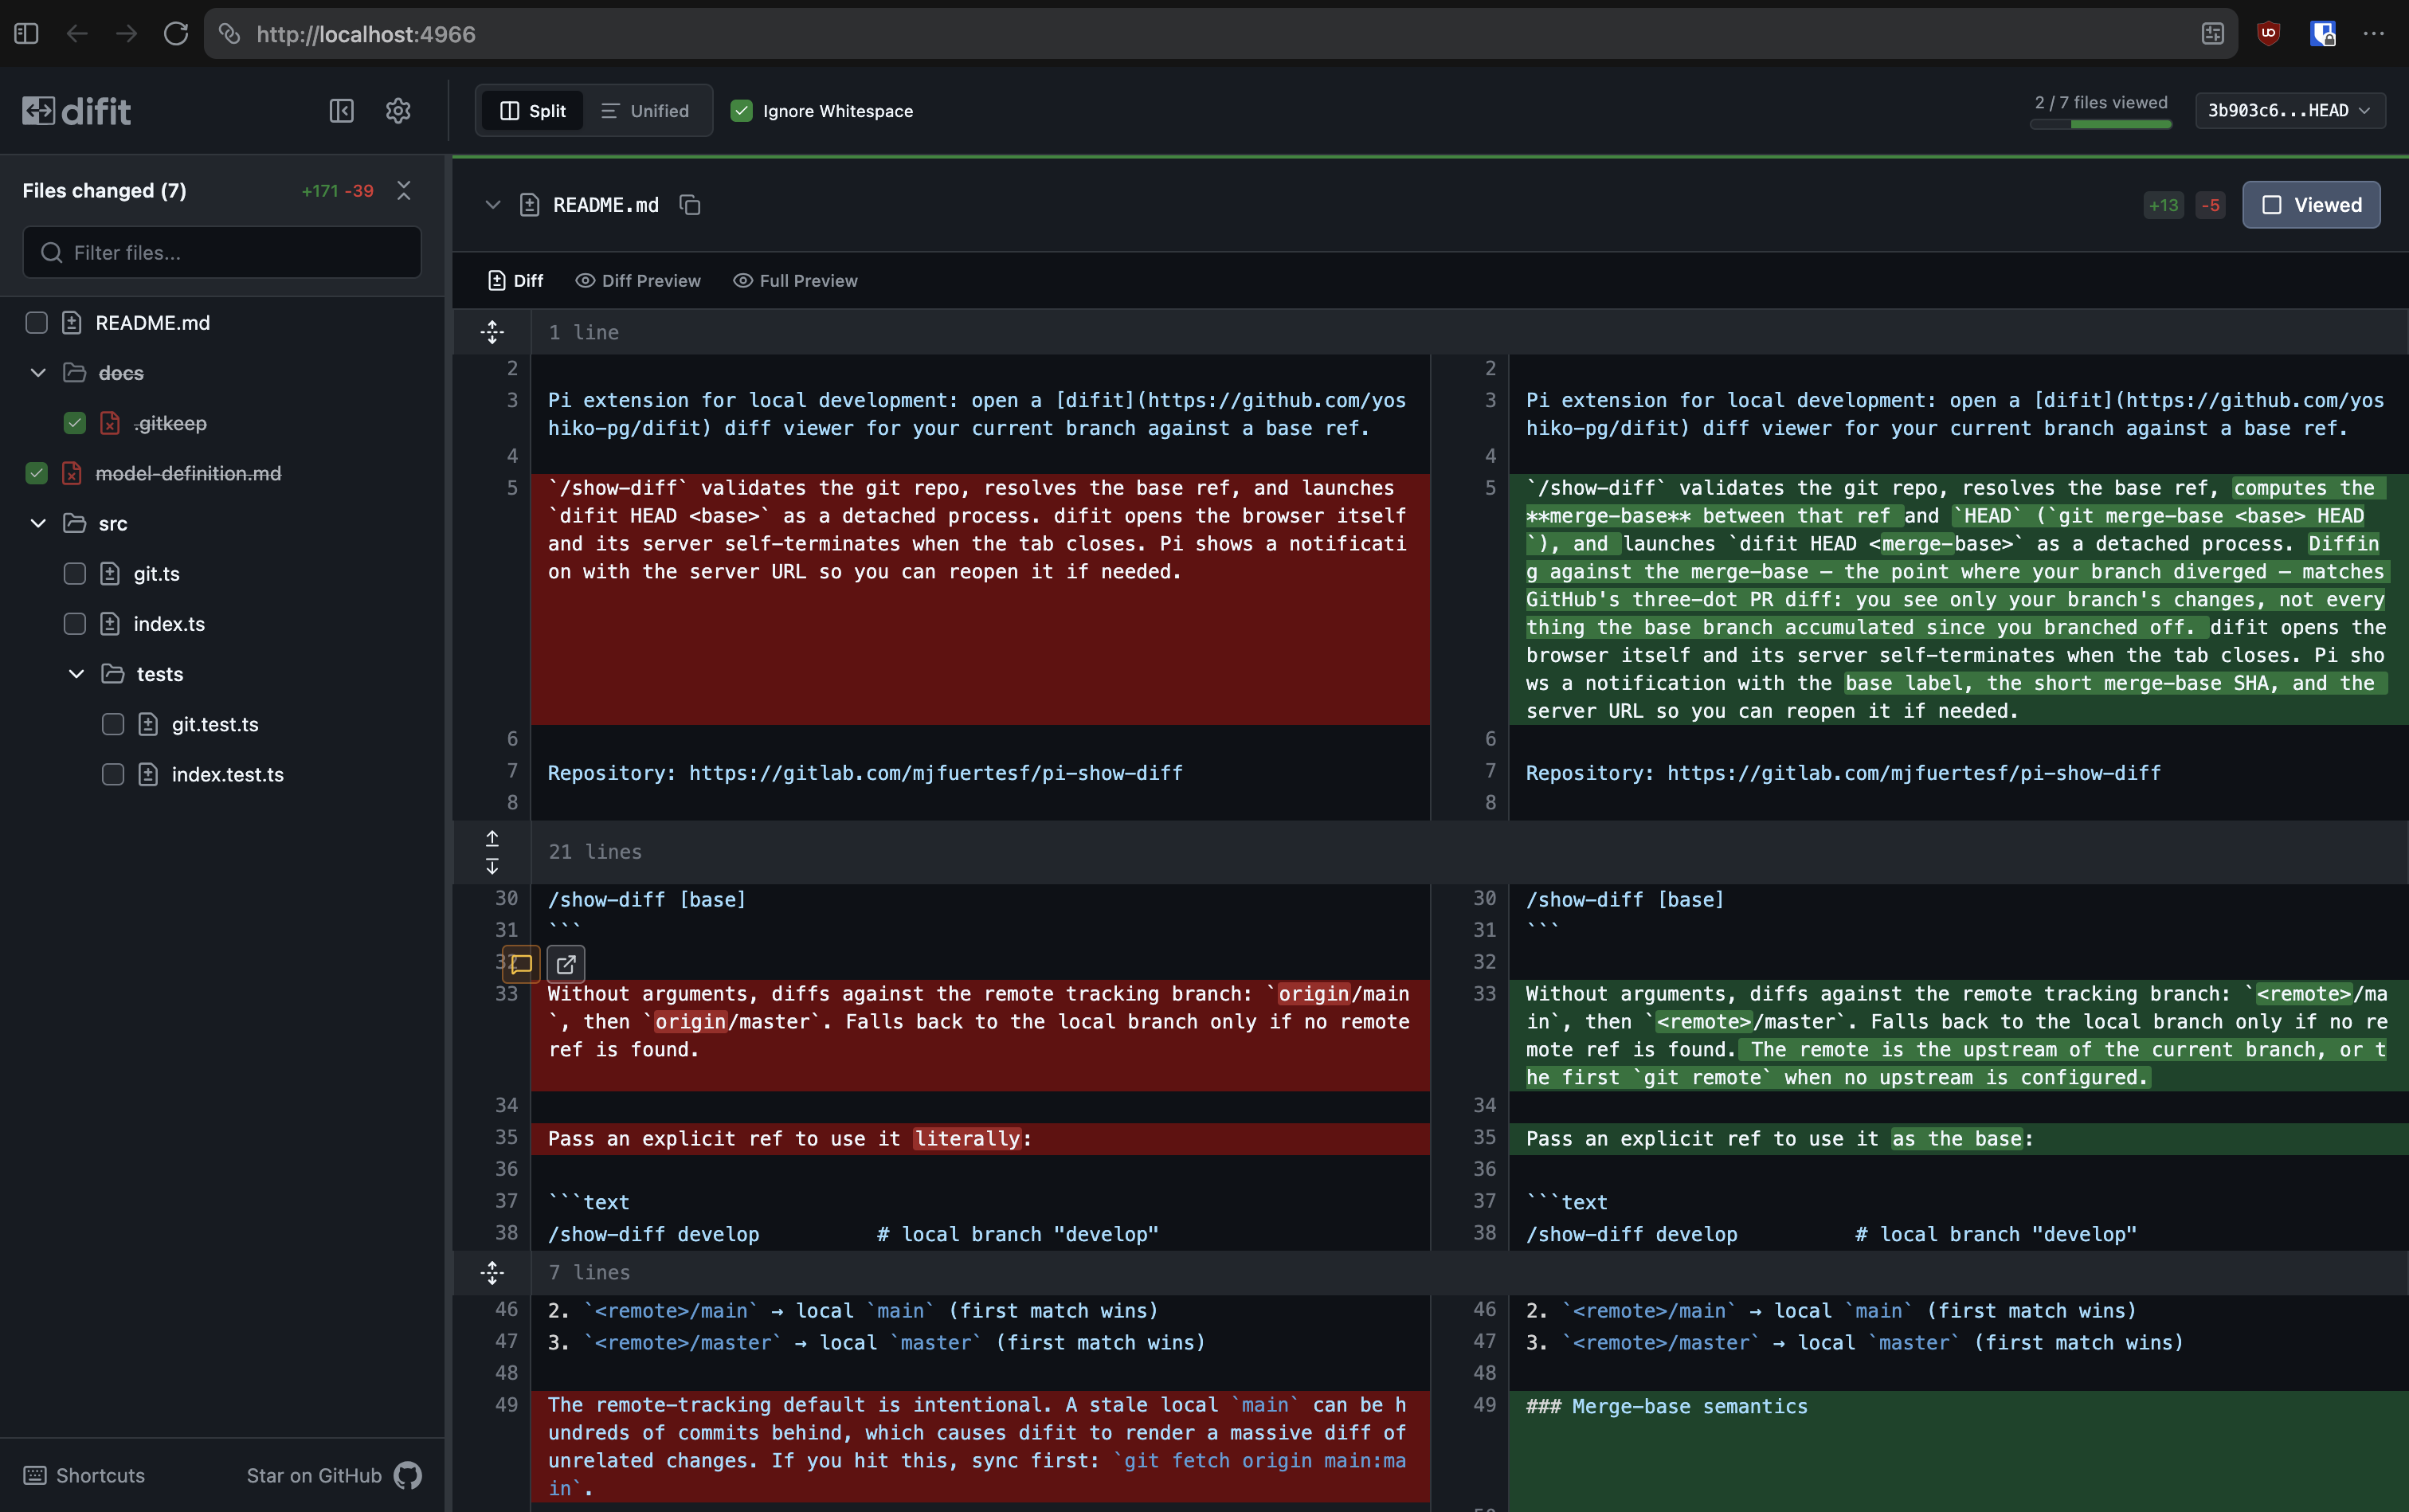Viewport: 2409px width, 1512px height.
Task: Check the index.ts viewed box
Action: [75, 624]
